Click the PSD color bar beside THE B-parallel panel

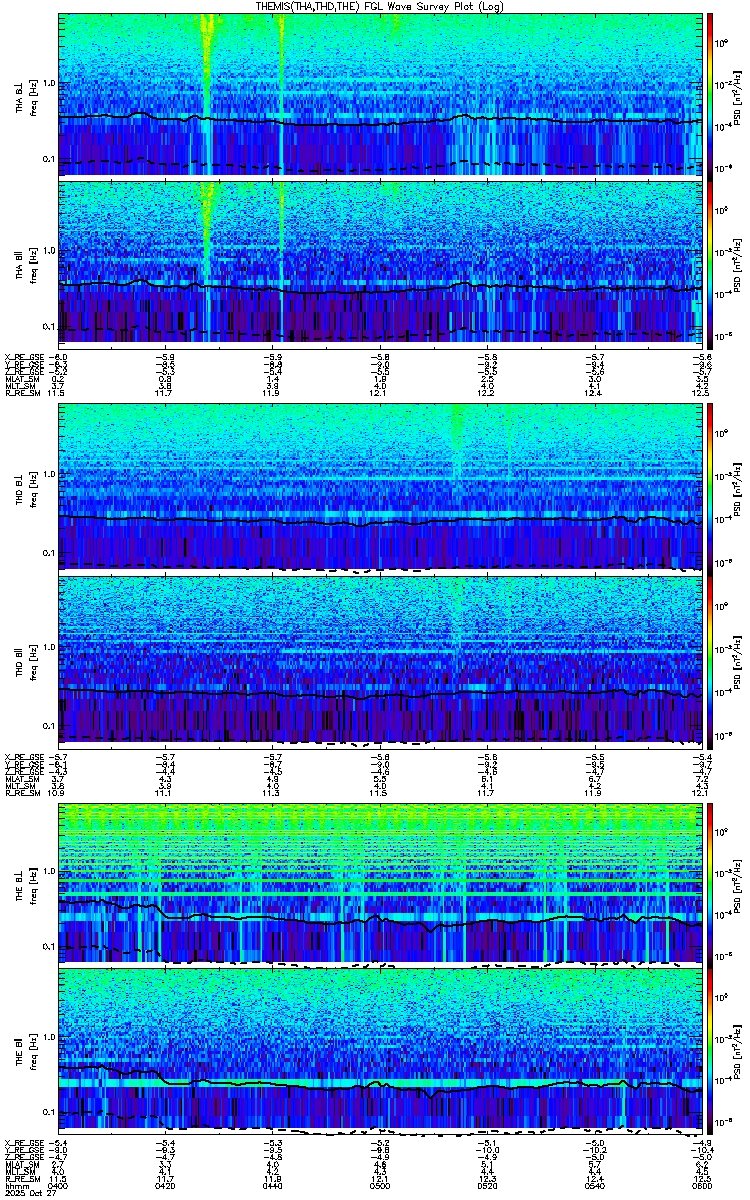(x=710, y=1050)
